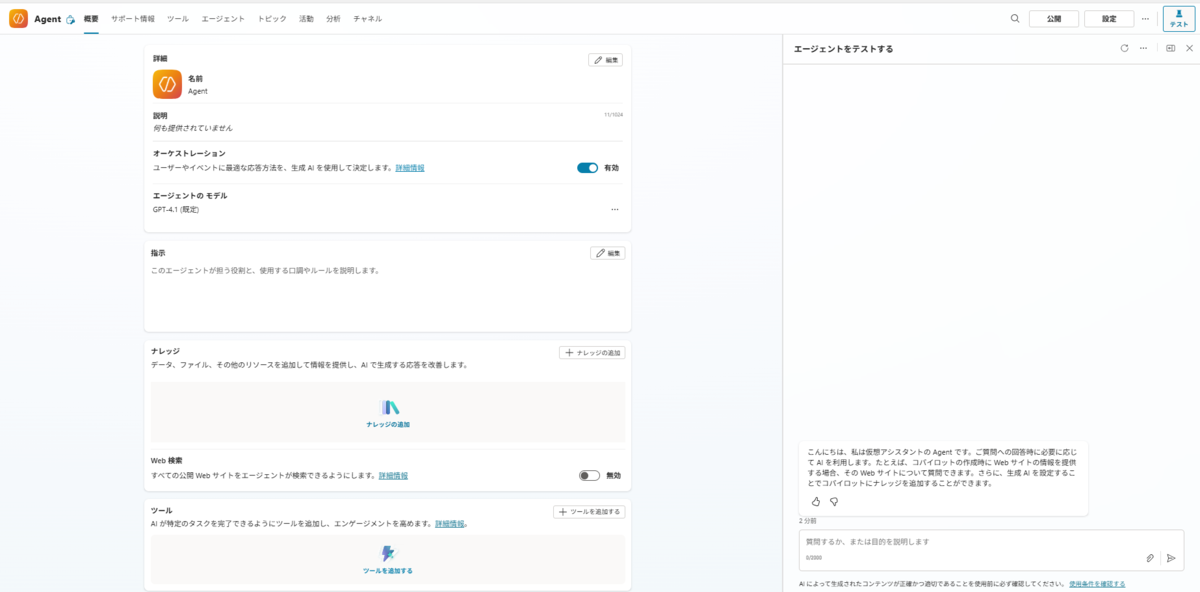This screenshot has height=592, width=1200.
Task: Click the agent status icon beside Agent title
Action: 70,19
